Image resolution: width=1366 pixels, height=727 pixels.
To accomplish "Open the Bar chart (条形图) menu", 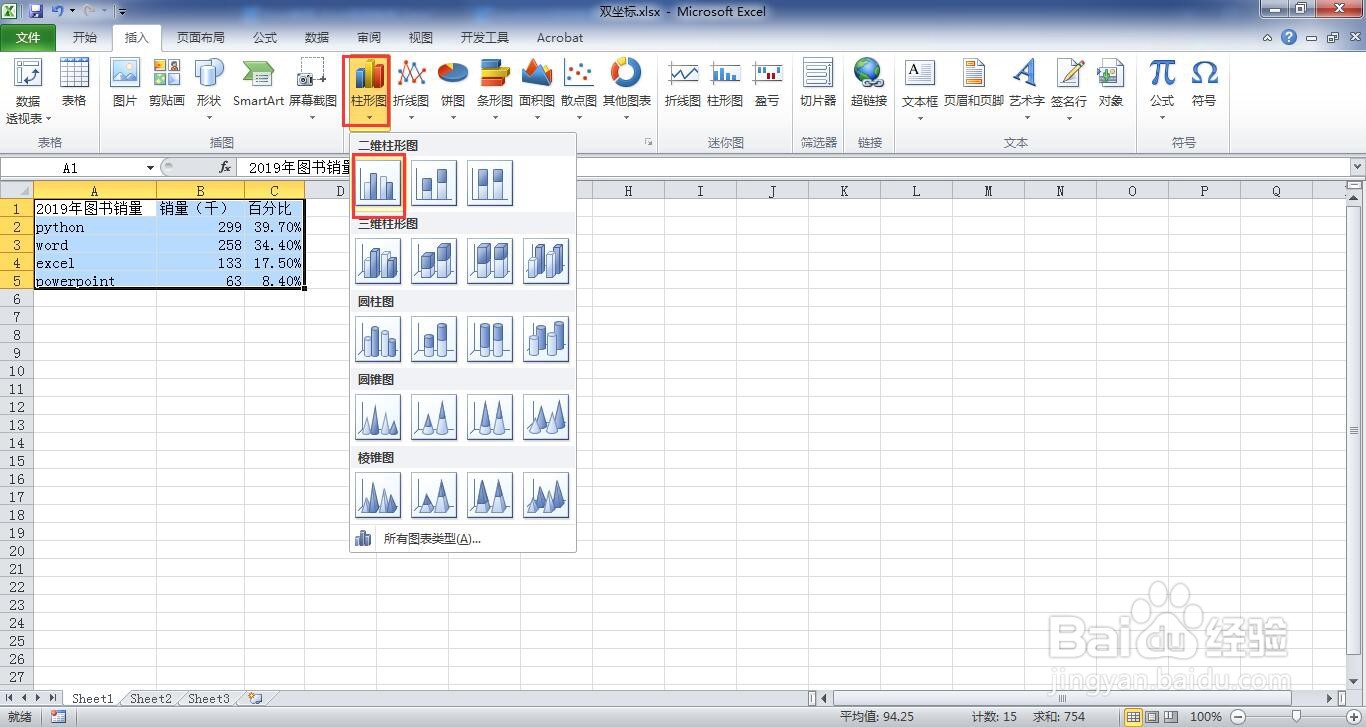I will click(x=495, y=91).
